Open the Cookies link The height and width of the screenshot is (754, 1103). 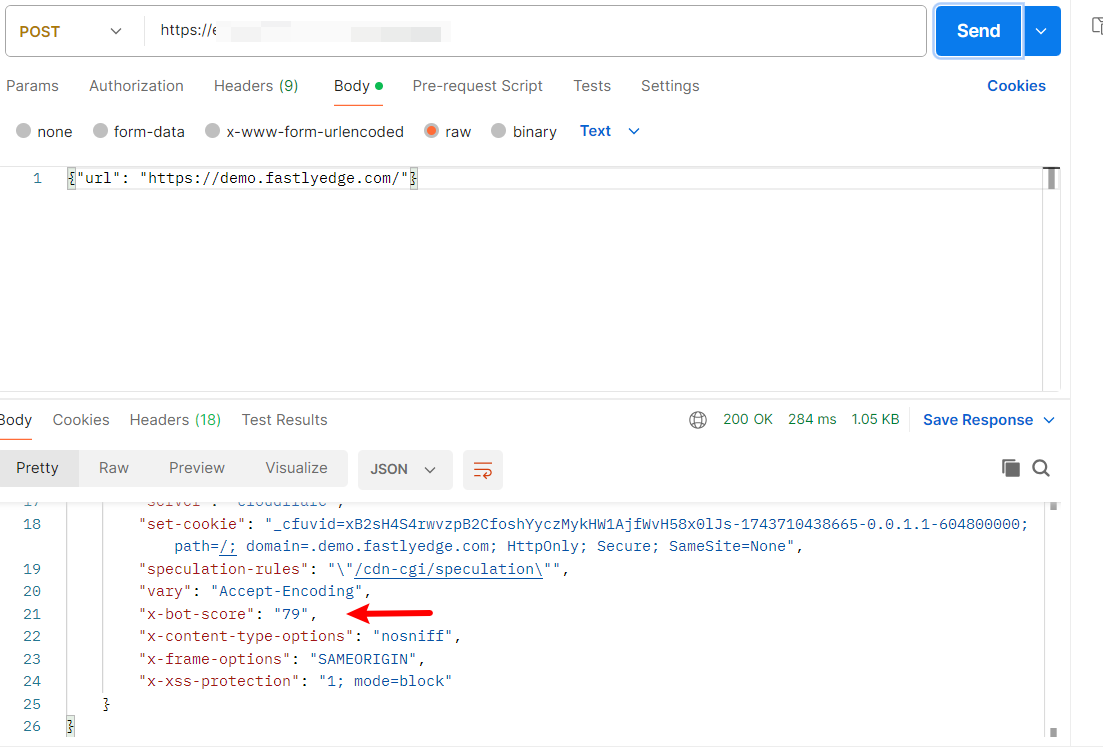tap(1016, 86)
